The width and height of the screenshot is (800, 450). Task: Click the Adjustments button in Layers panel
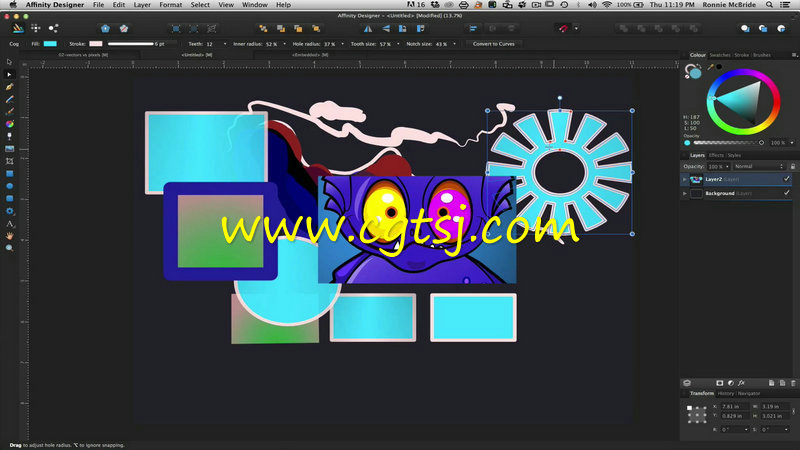[731, 383]
